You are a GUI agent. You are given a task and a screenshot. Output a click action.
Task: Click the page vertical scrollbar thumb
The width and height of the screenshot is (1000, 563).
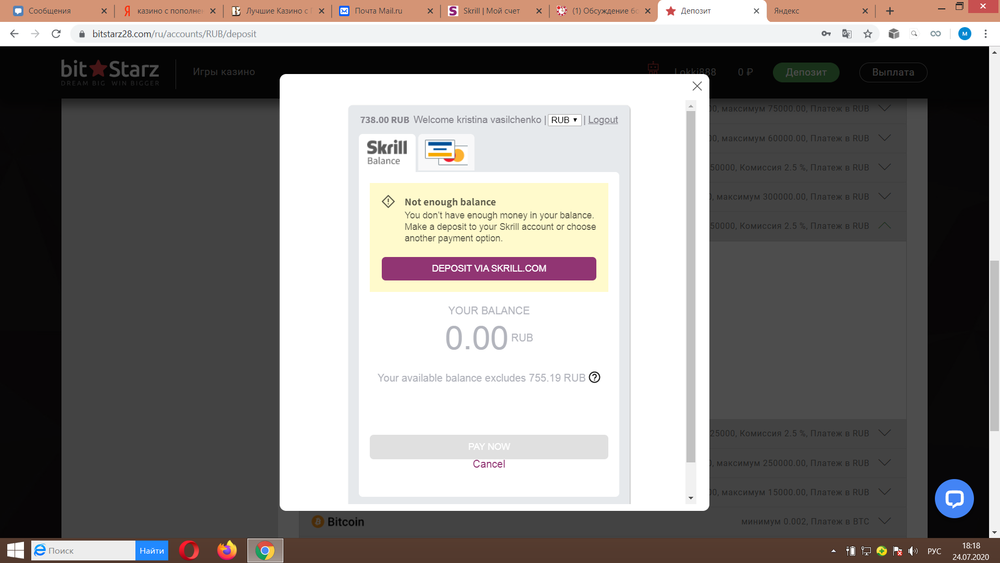click(994, 346)
